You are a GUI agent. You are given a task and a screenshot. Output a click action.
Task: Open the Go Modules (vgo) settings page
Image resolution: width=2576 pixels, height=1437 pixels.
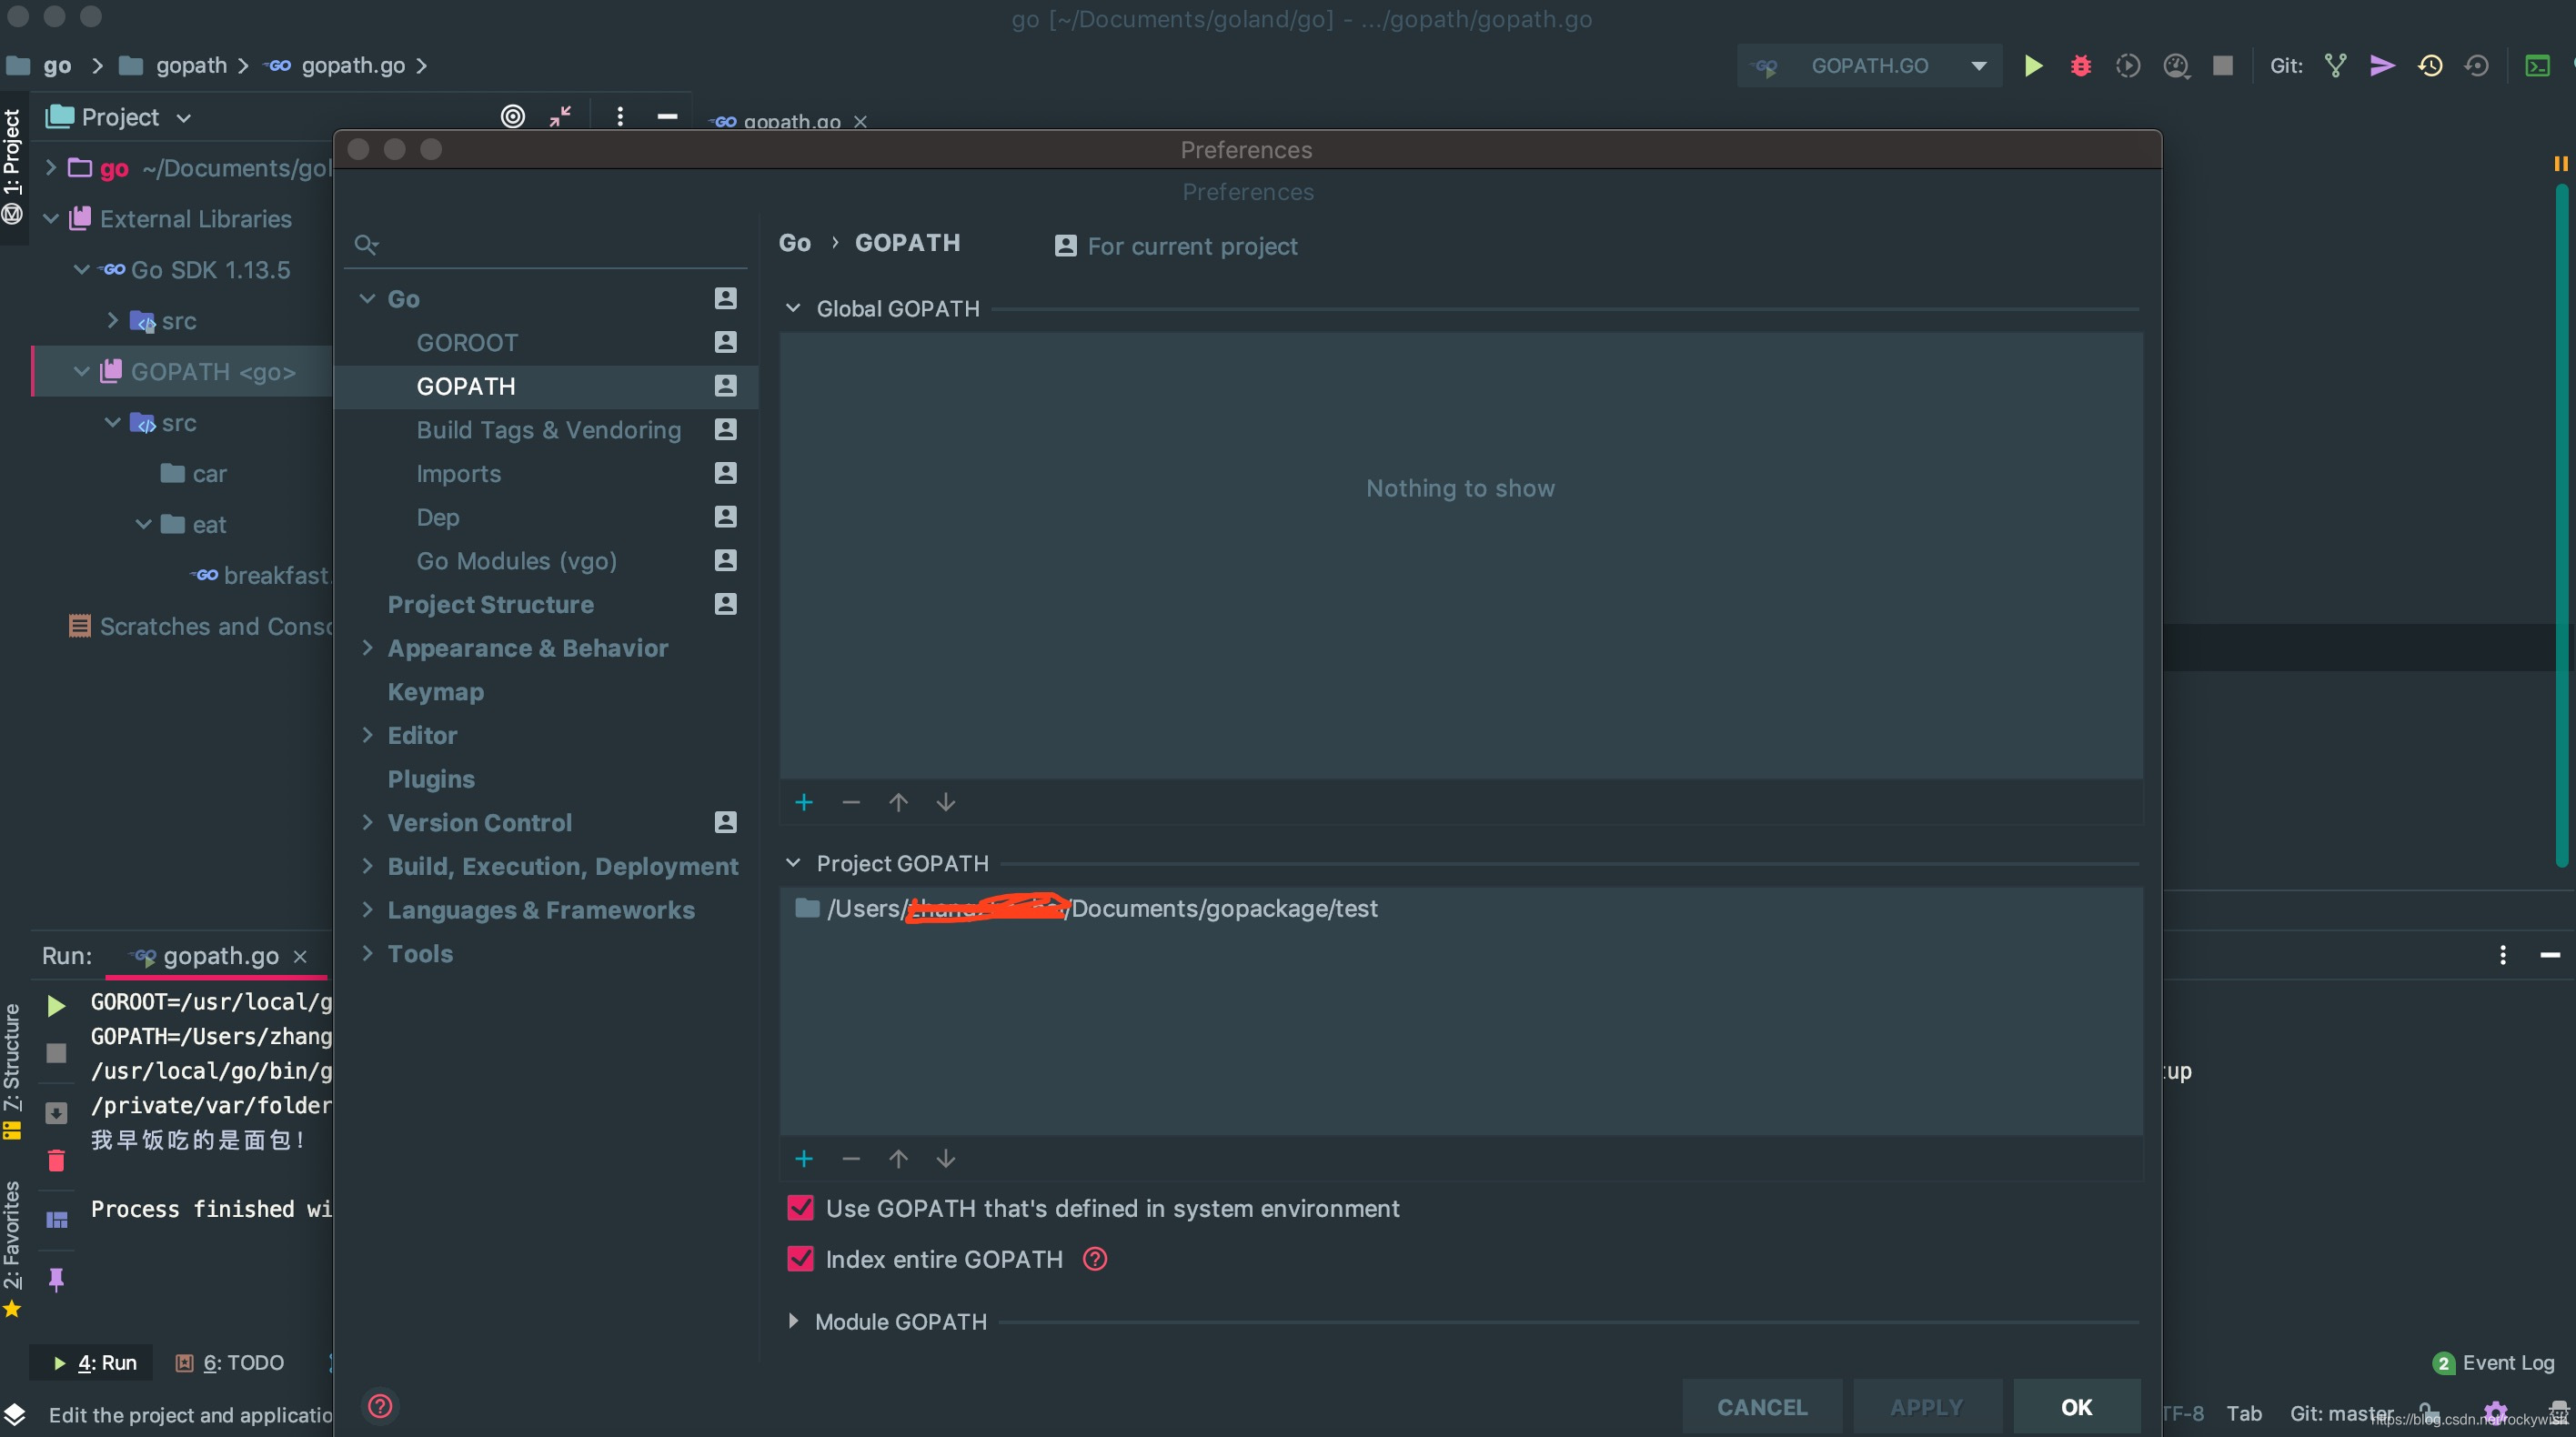(516, 561)
